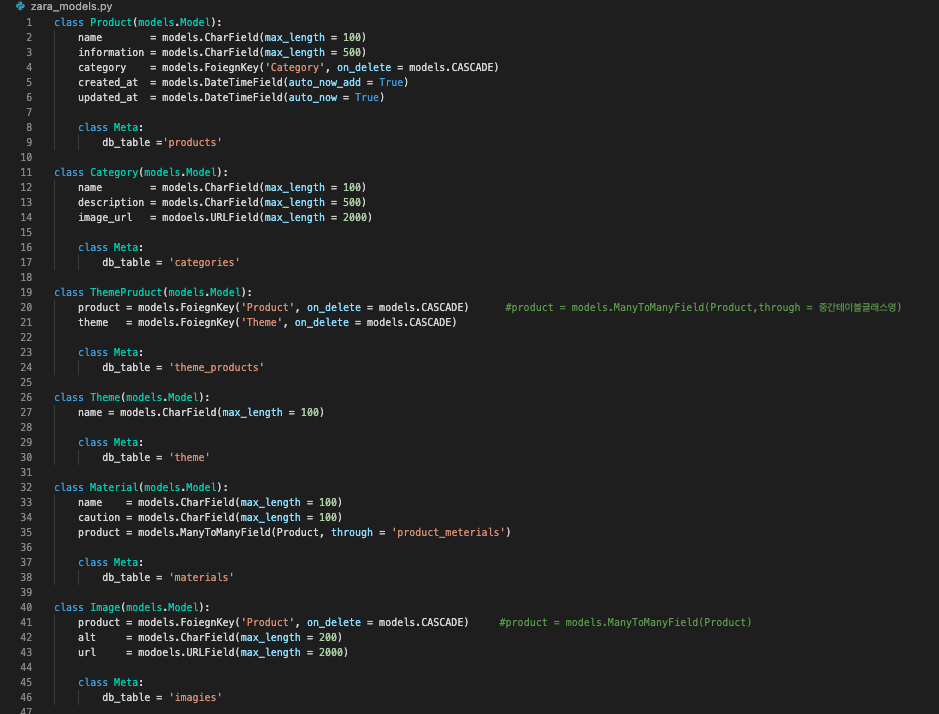Click line number 1 in gutter
This screenshot has height=714, width=939.
[29, 22]
